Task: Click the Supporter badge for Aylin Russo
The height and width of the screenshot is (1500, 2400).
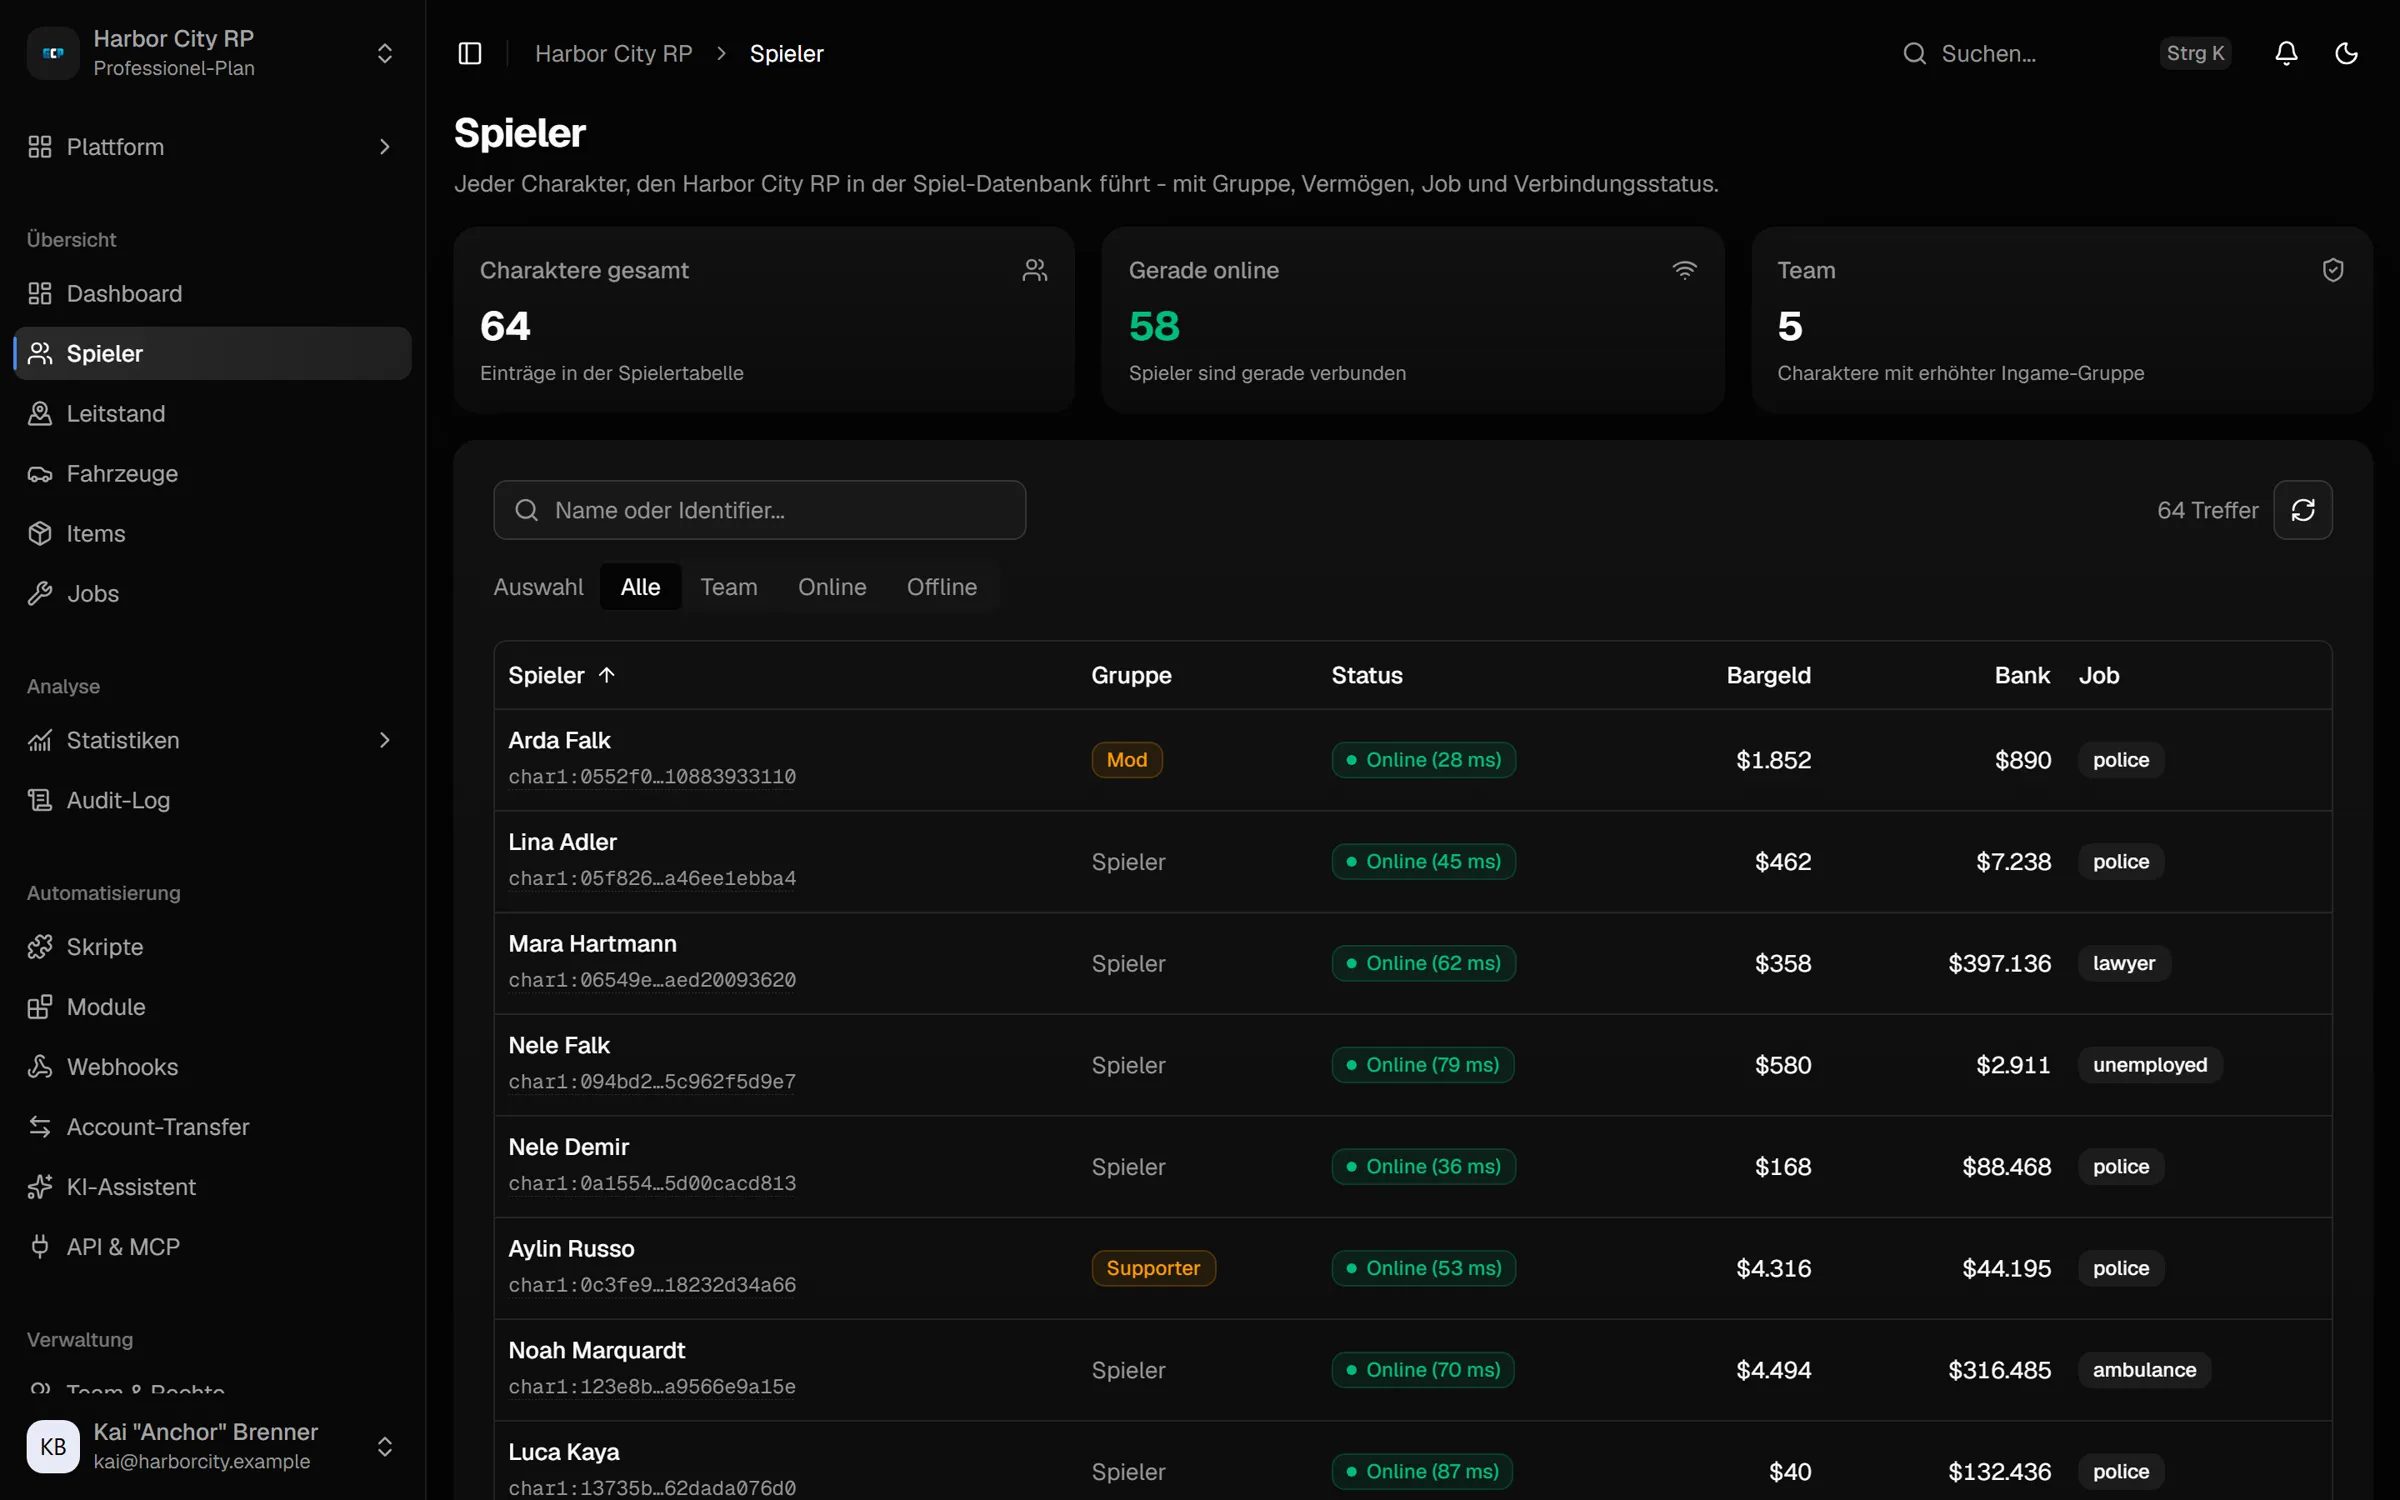Action: pyautogui.click(x=1153, y=1268)
